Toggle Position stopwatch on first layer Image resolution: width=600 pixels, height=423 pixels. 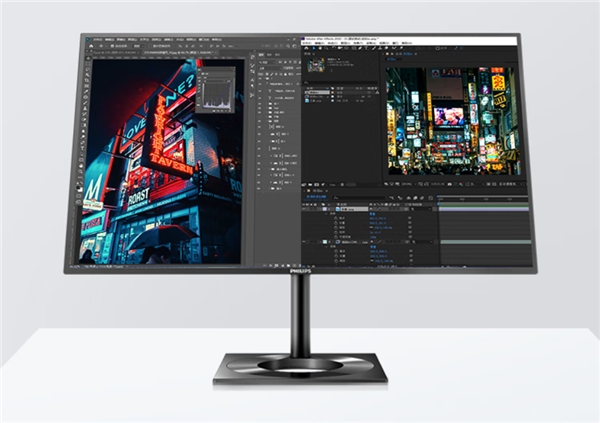point(336,223)
